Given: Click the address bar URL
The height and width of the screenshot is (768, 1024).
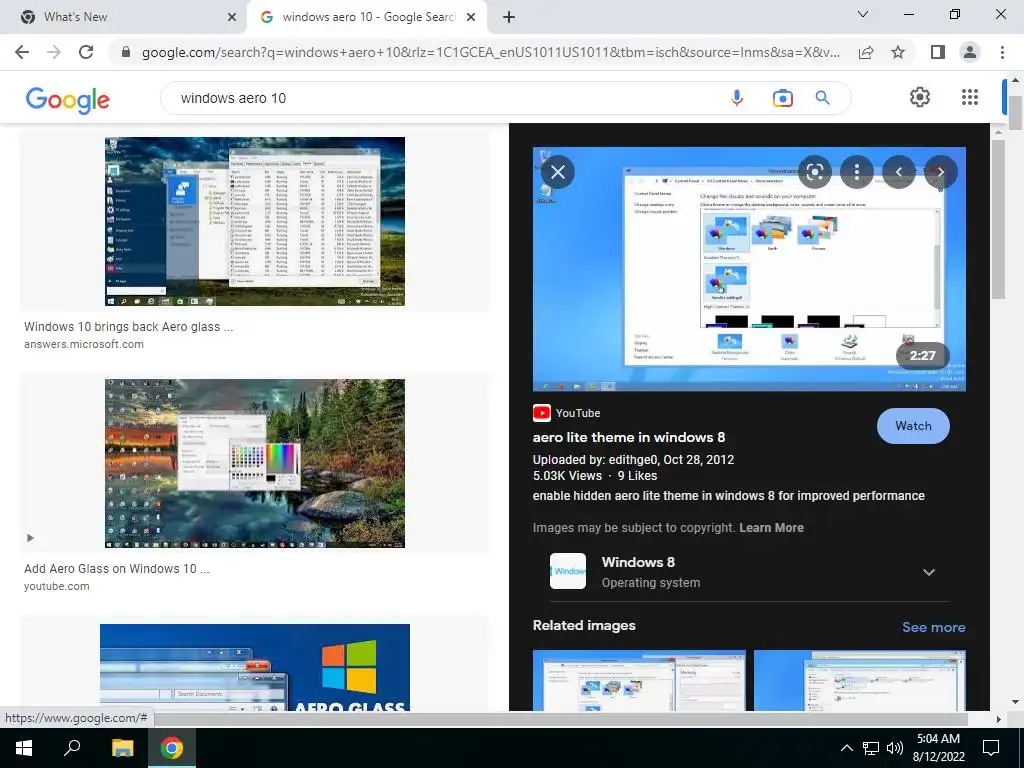Looking at the screenshot, I should (490, 52).
